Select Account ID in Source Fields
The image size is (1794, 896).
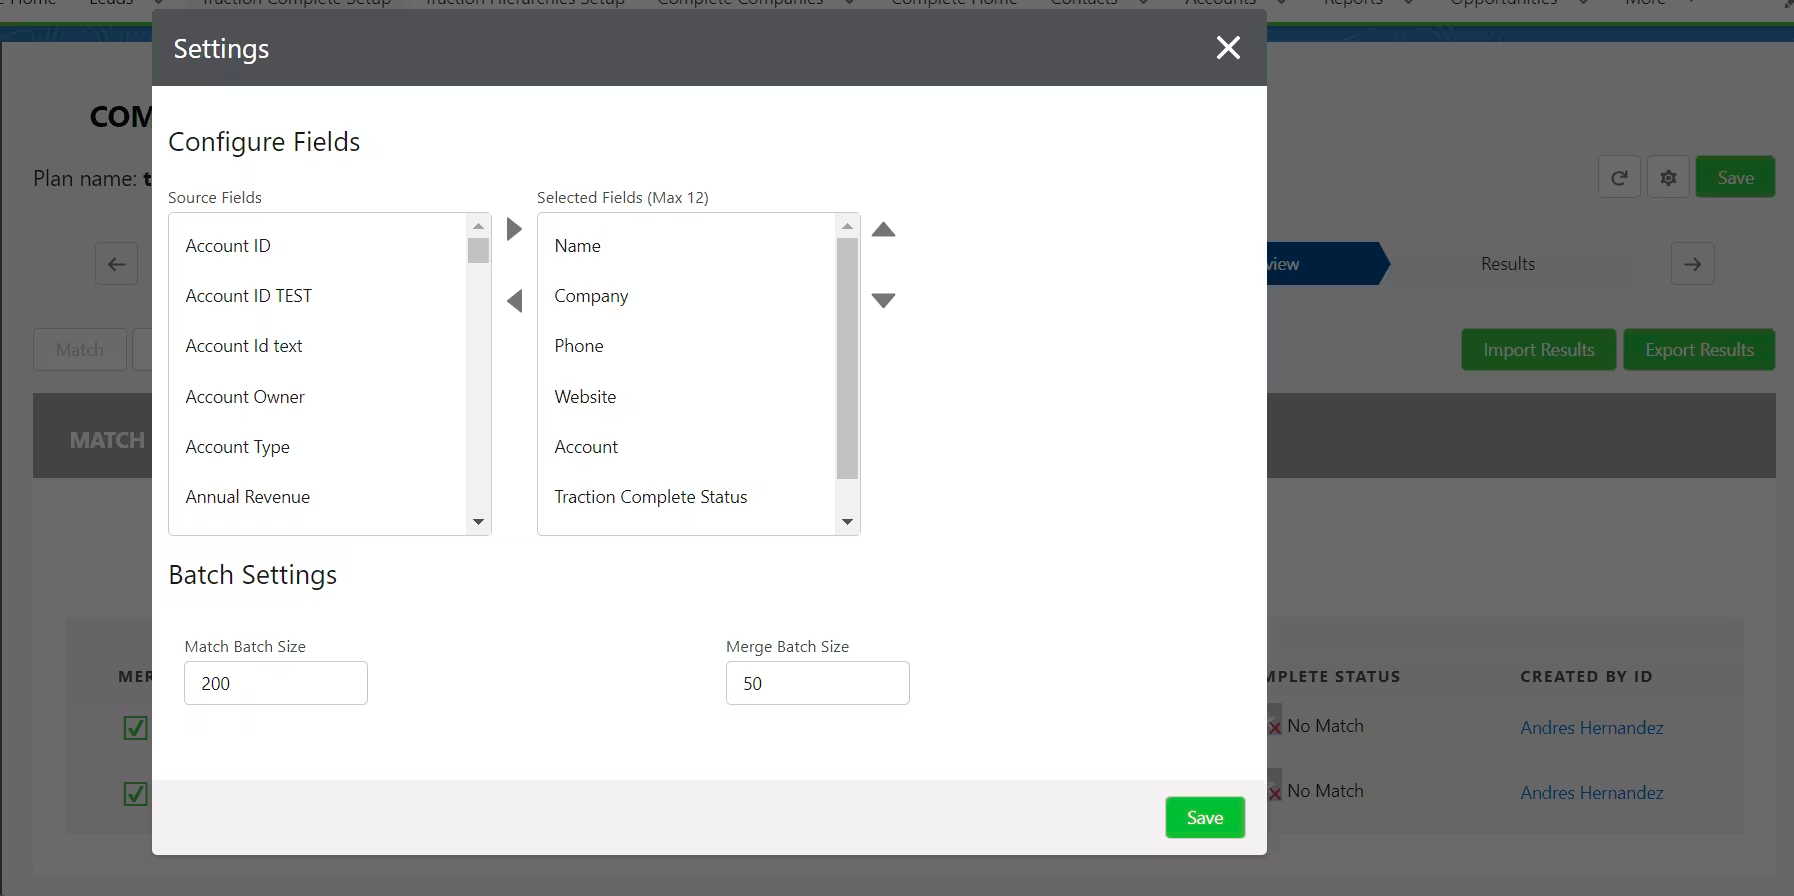coord(318,246)
